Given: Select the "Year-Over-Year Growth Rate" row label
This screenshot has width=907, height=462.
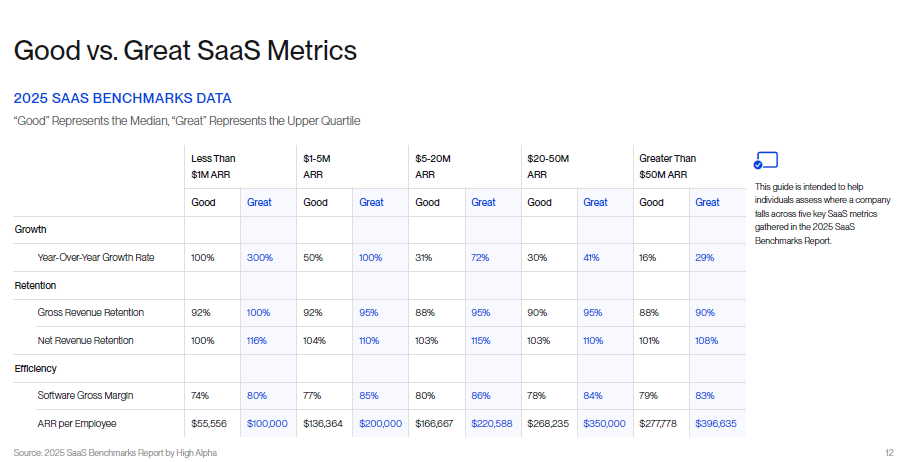Looking at the screenshot, I should tap(96, 258).
